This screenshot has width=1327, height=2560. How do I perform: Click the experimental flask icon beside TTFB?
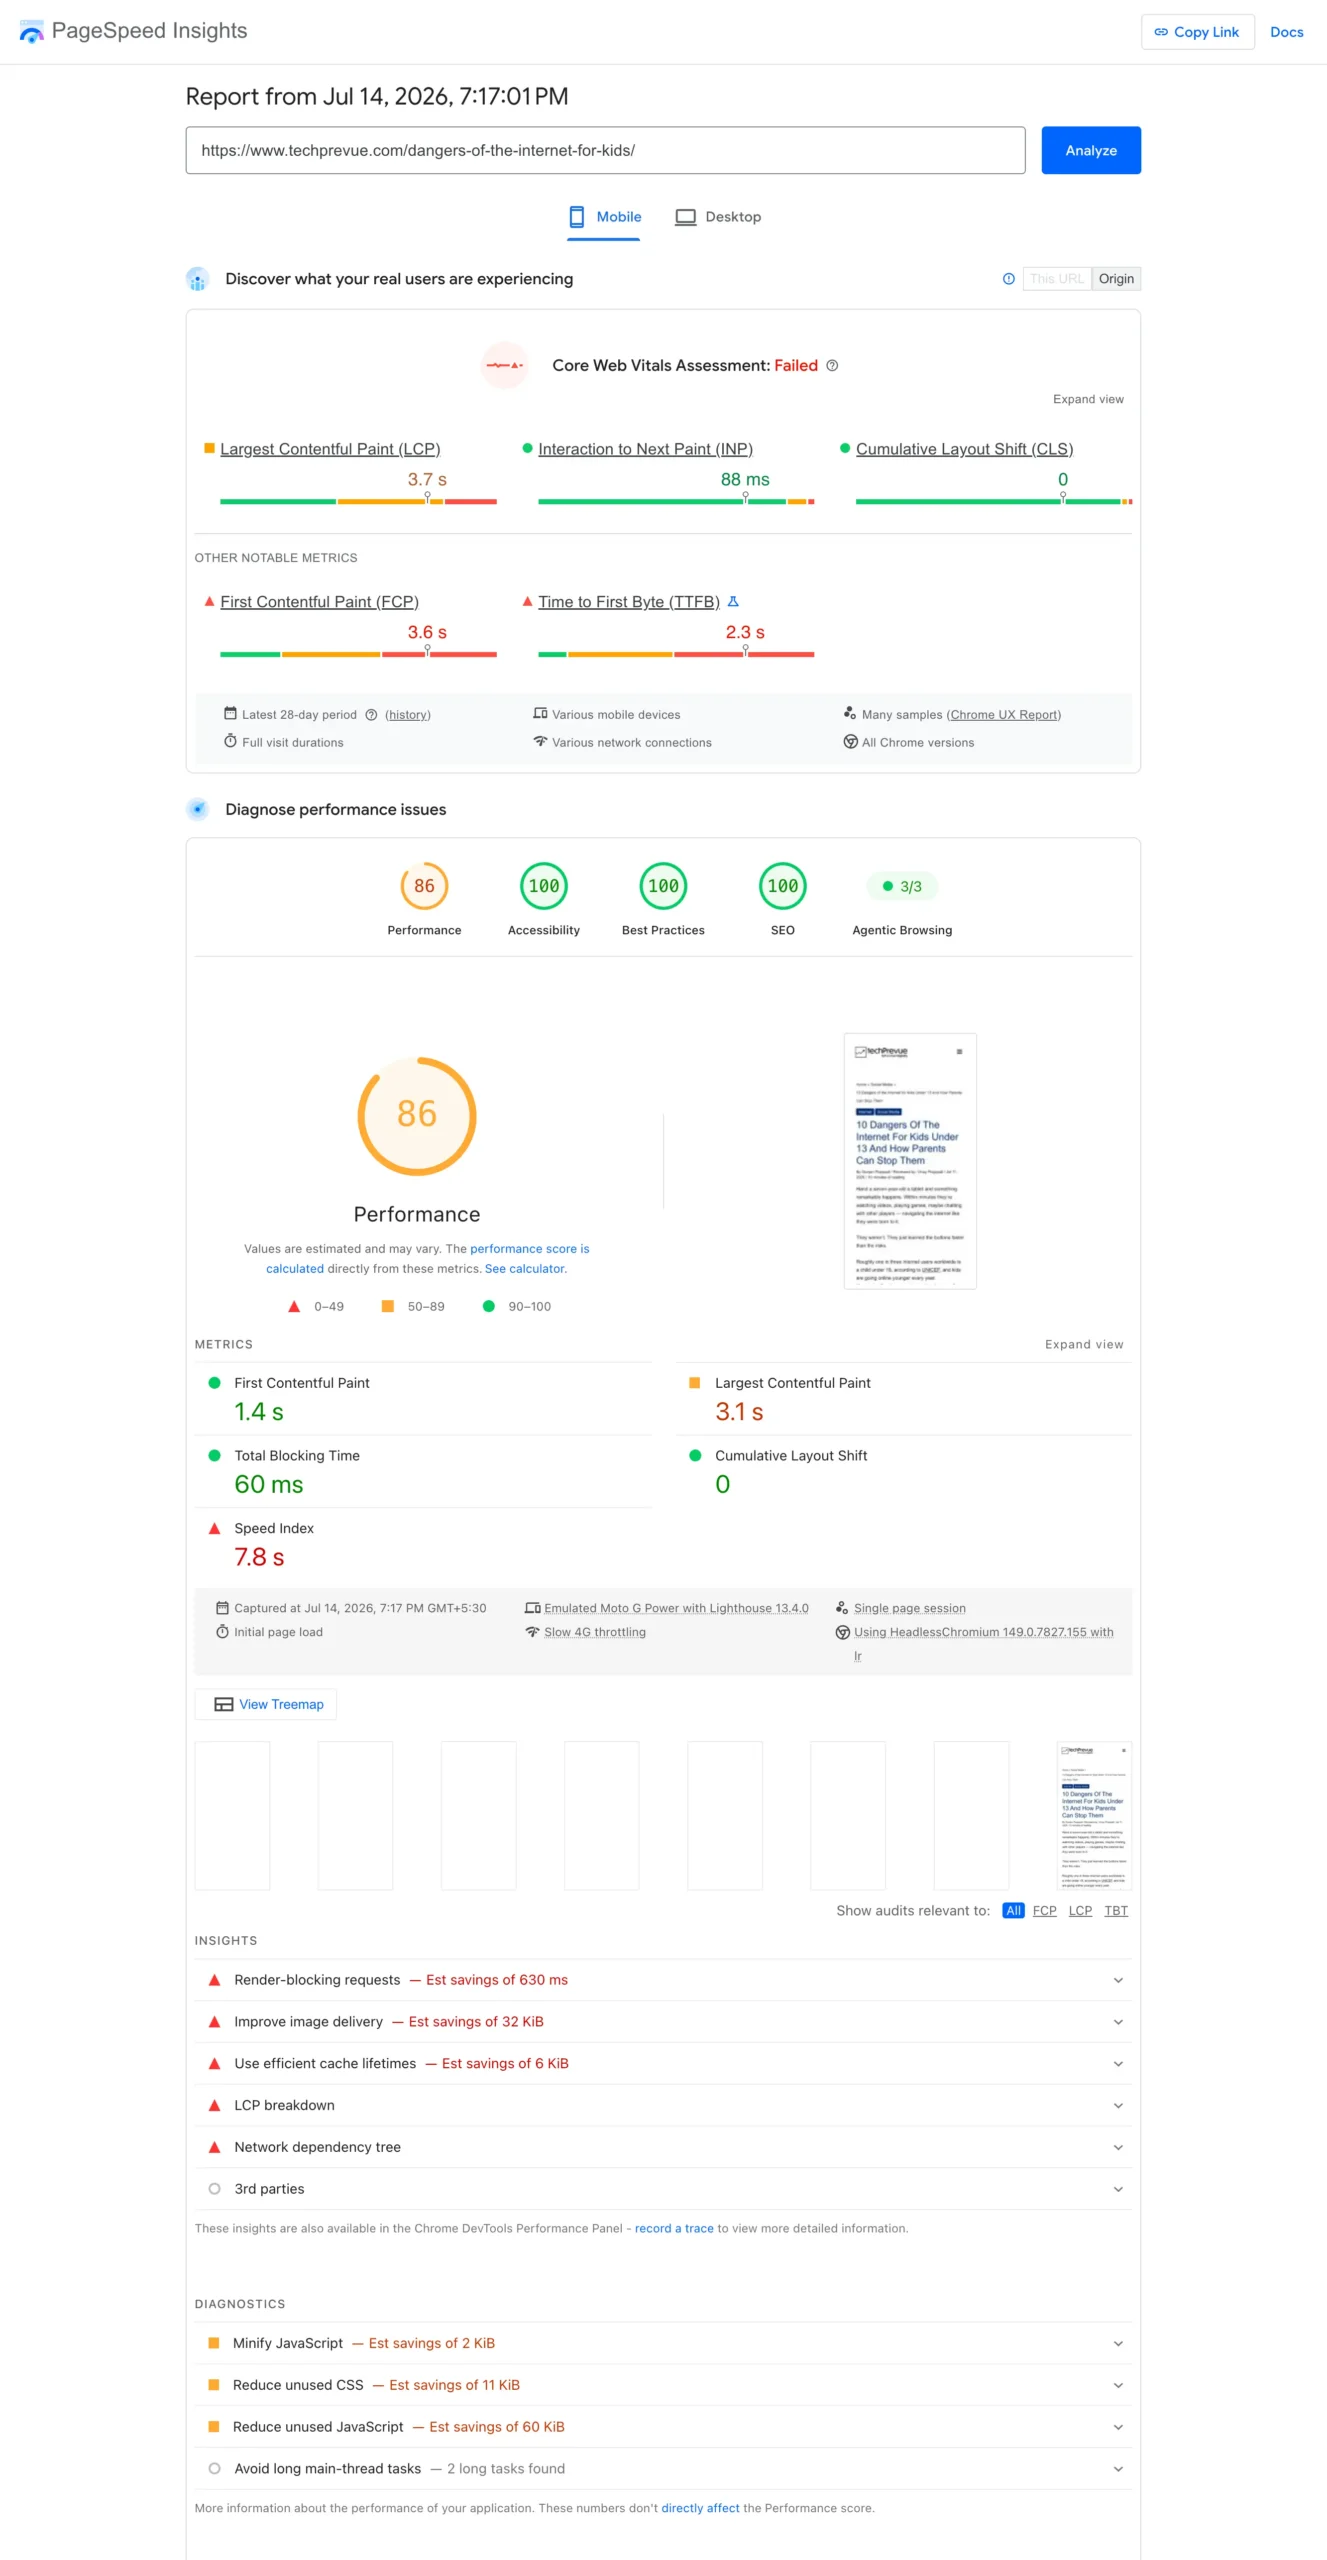click(733, 602)
